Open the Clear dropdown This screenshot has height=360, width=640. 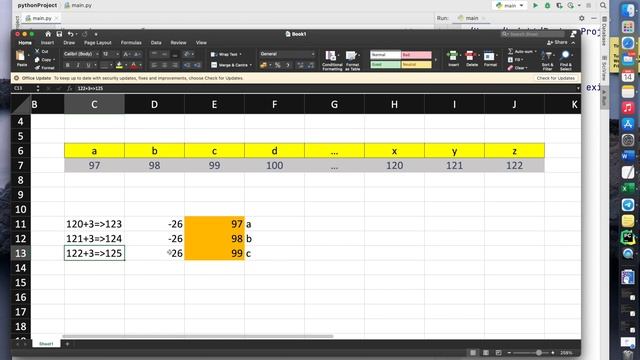pyautogui.click(x=527, y=68)
